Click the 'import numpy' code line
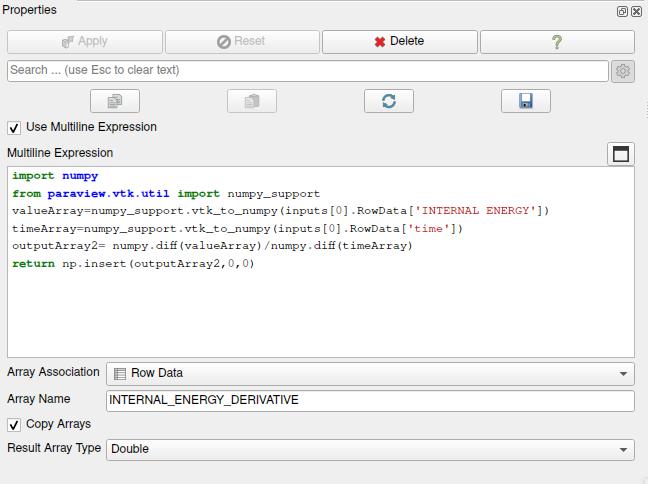 55,176
